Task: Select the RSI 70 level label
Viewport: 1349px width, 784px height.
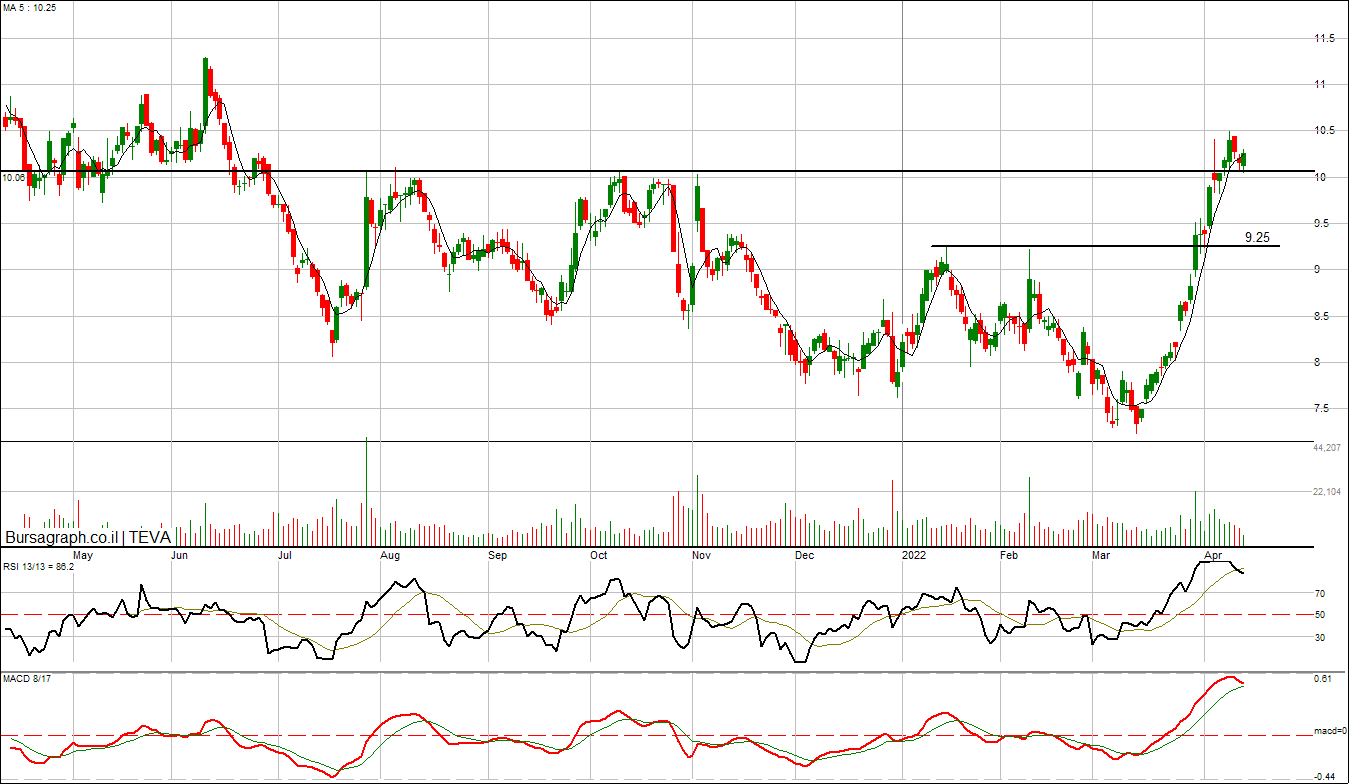Action: 1320,594
